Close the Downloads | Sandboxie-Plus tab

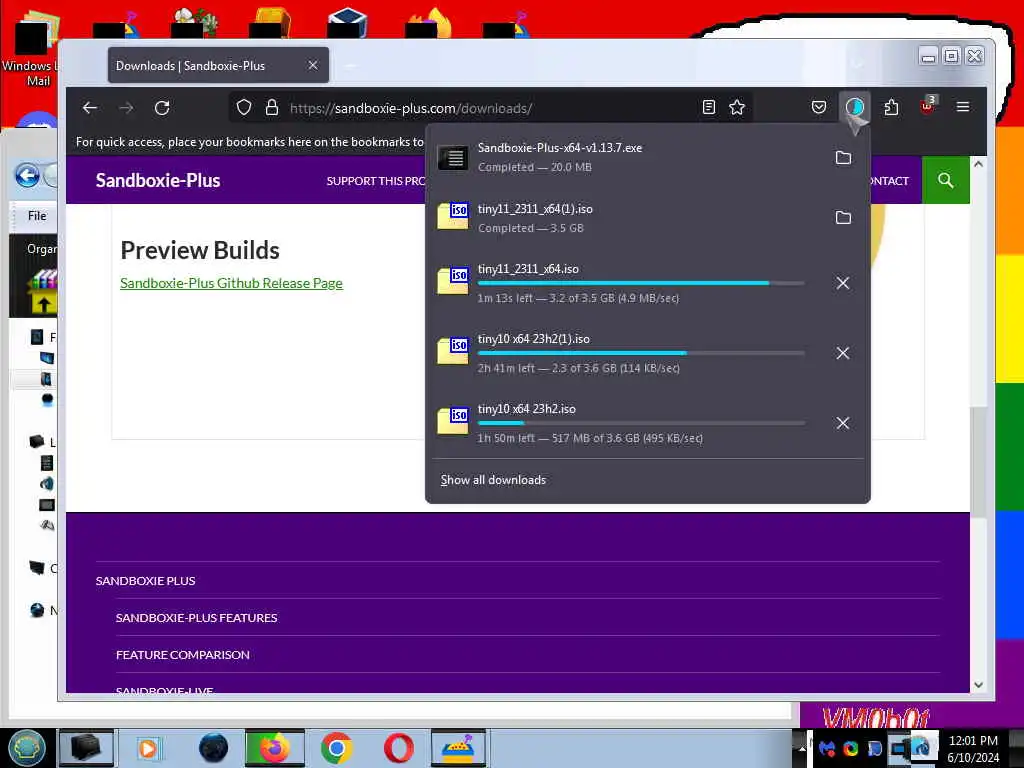coord(313,65)
